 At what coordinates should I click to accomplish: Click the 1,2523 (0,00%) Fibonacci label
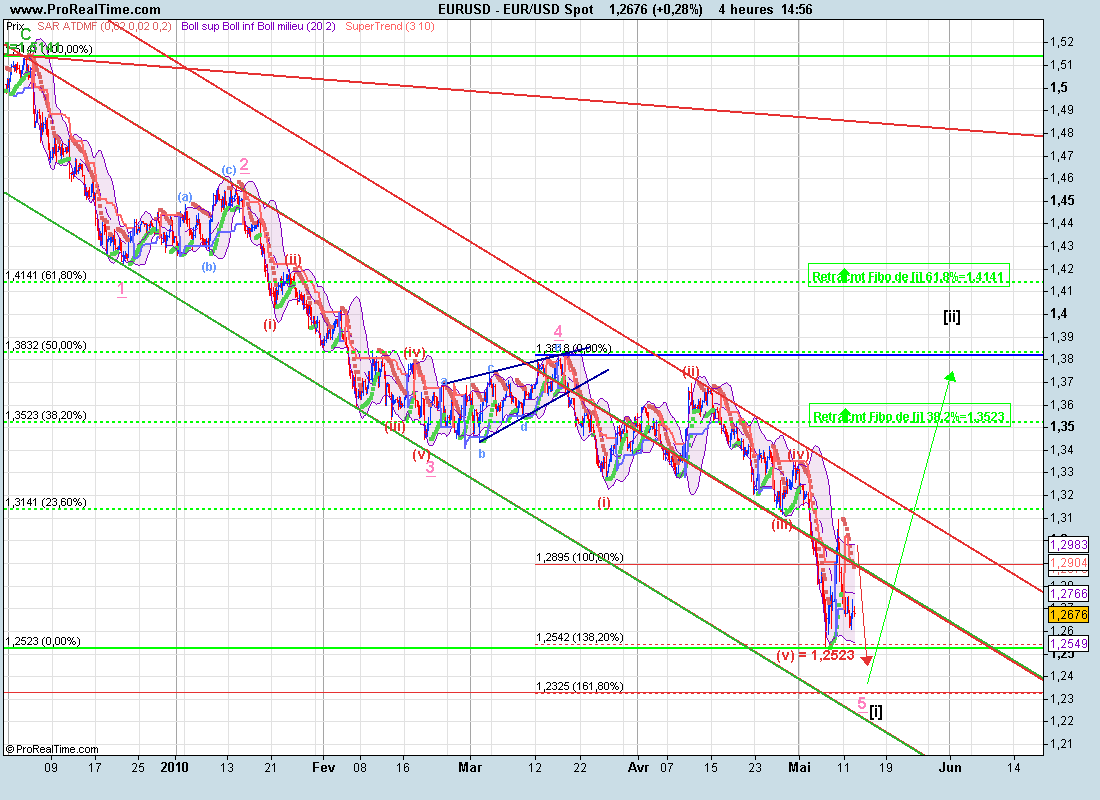[43, 641]
